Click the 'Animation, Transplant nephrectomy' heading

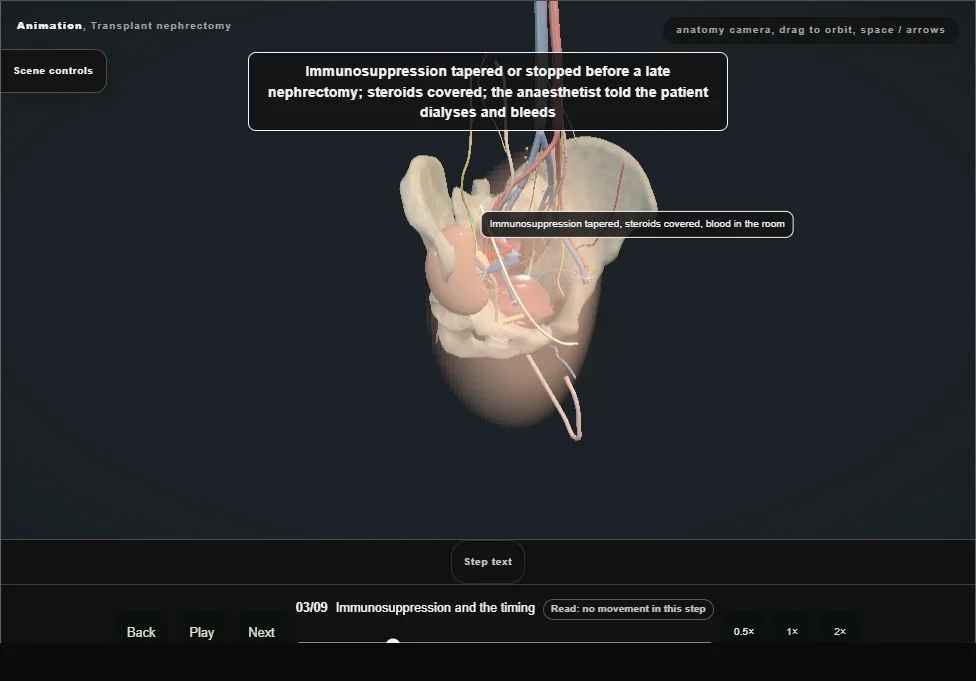(x=124, y=26)
